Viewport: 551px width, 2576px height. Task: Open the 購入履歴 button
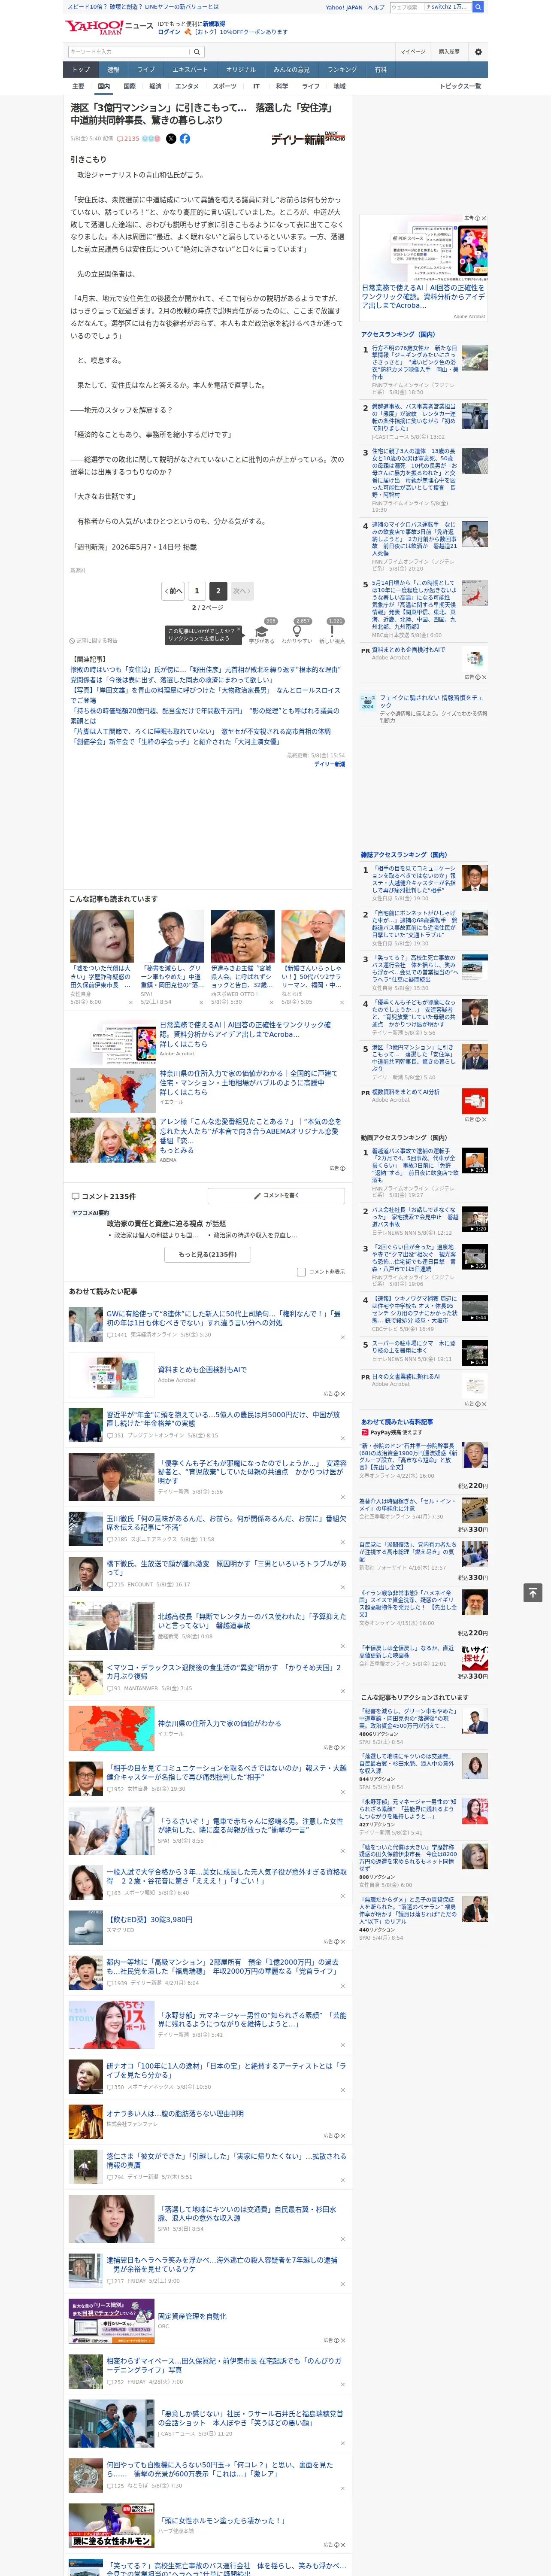[448, 52]
